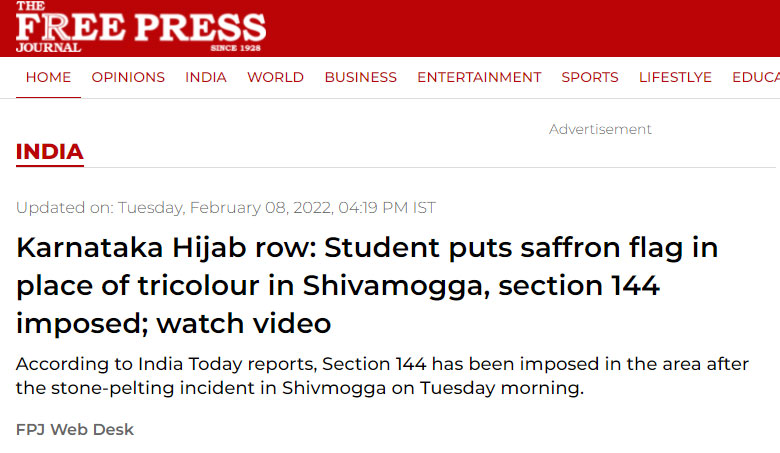The image size is (780, 453).
Task: Open the HOME navigation tab
Action: pos(48,78)
